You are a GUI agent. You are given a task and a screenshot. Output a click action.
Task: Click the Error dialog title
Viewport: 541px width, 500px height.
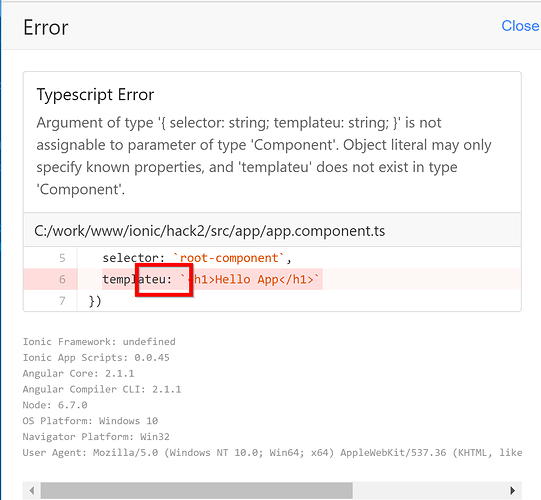(46, 27)
